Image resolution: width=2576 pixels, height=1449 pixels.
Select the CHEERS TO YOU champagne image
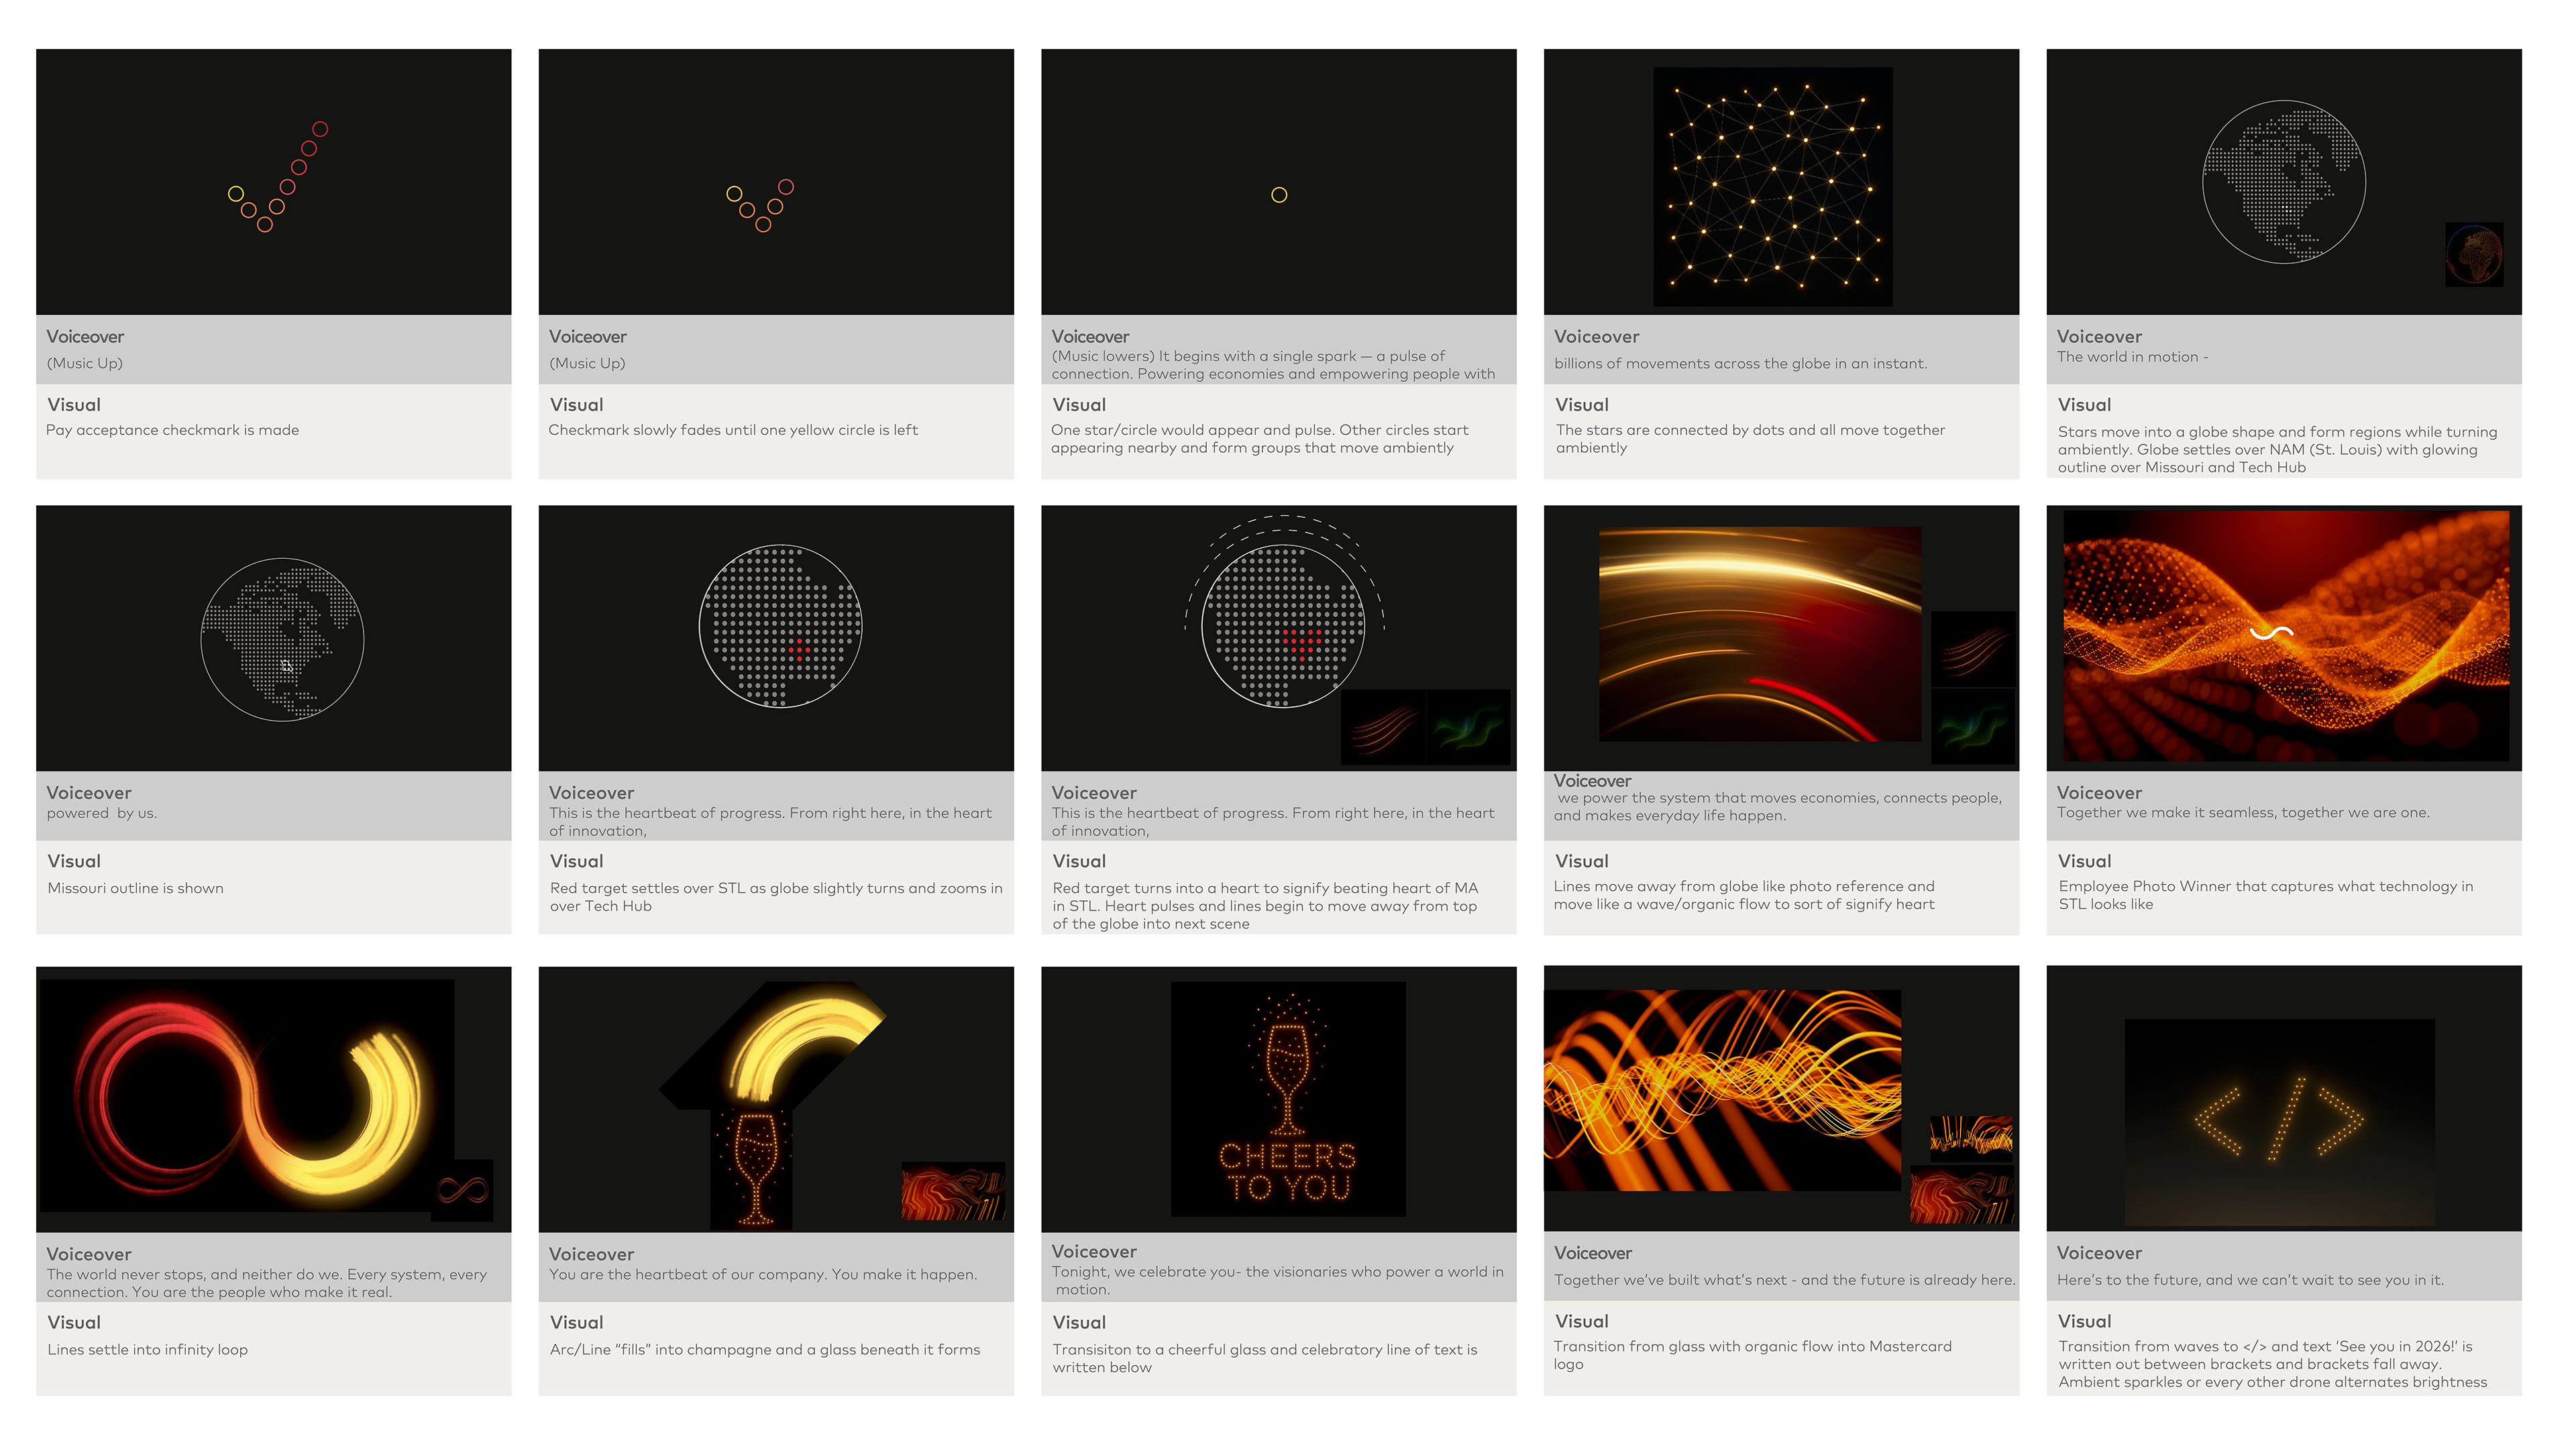pos(1287,1098)
